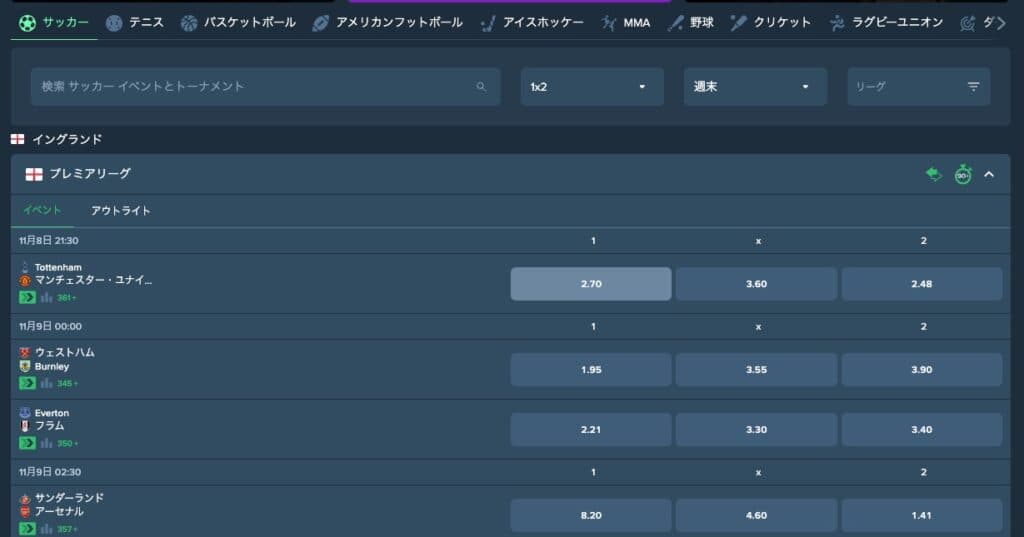Open stats bar-chart icon for West Ham match
Image resolution: width=1024 pixels, height=537 pixels.
click(x=46, y=383)
